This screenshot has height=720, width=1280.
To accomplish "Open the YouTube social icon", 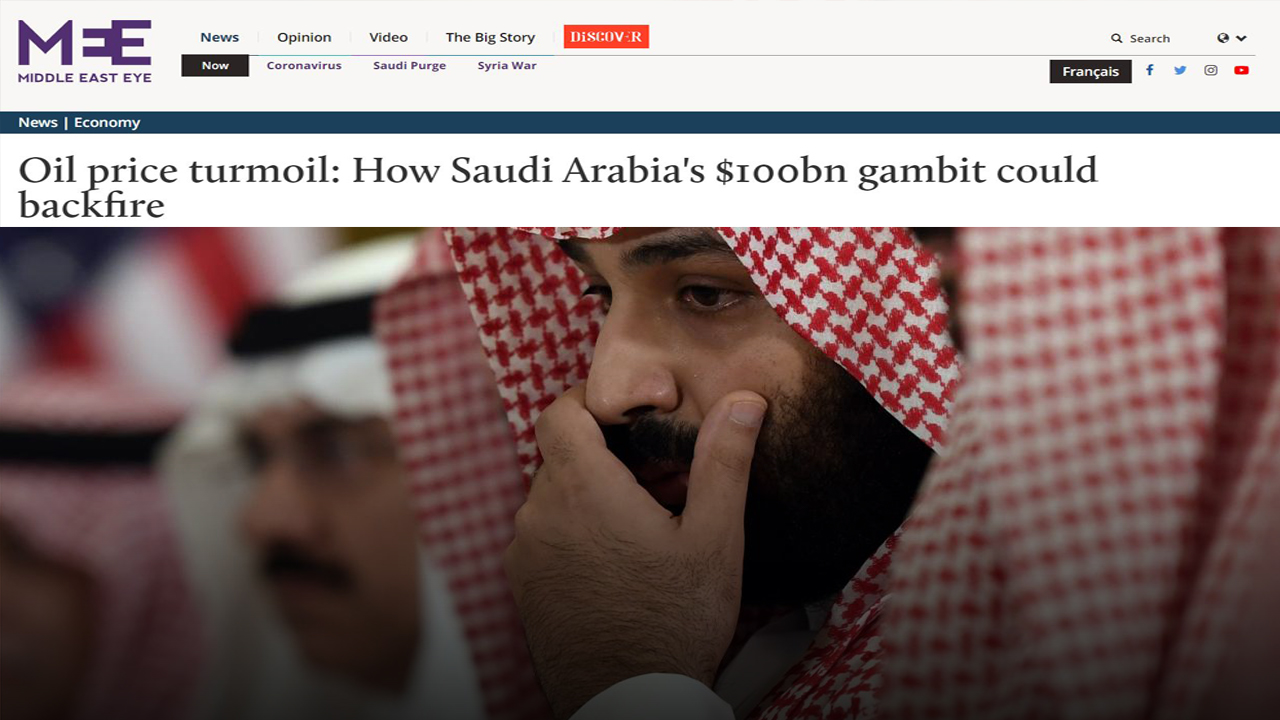I will (x=1241, y=70).
